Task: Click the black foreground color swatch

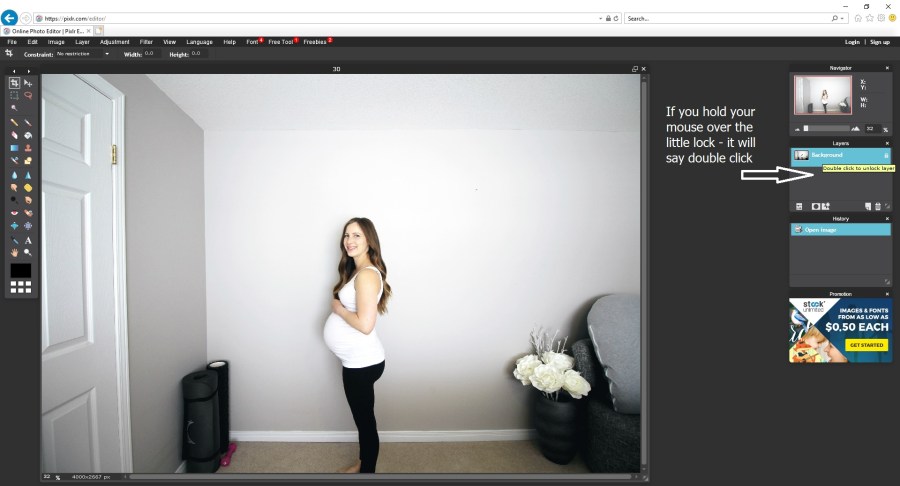Action: coord(21,270)
